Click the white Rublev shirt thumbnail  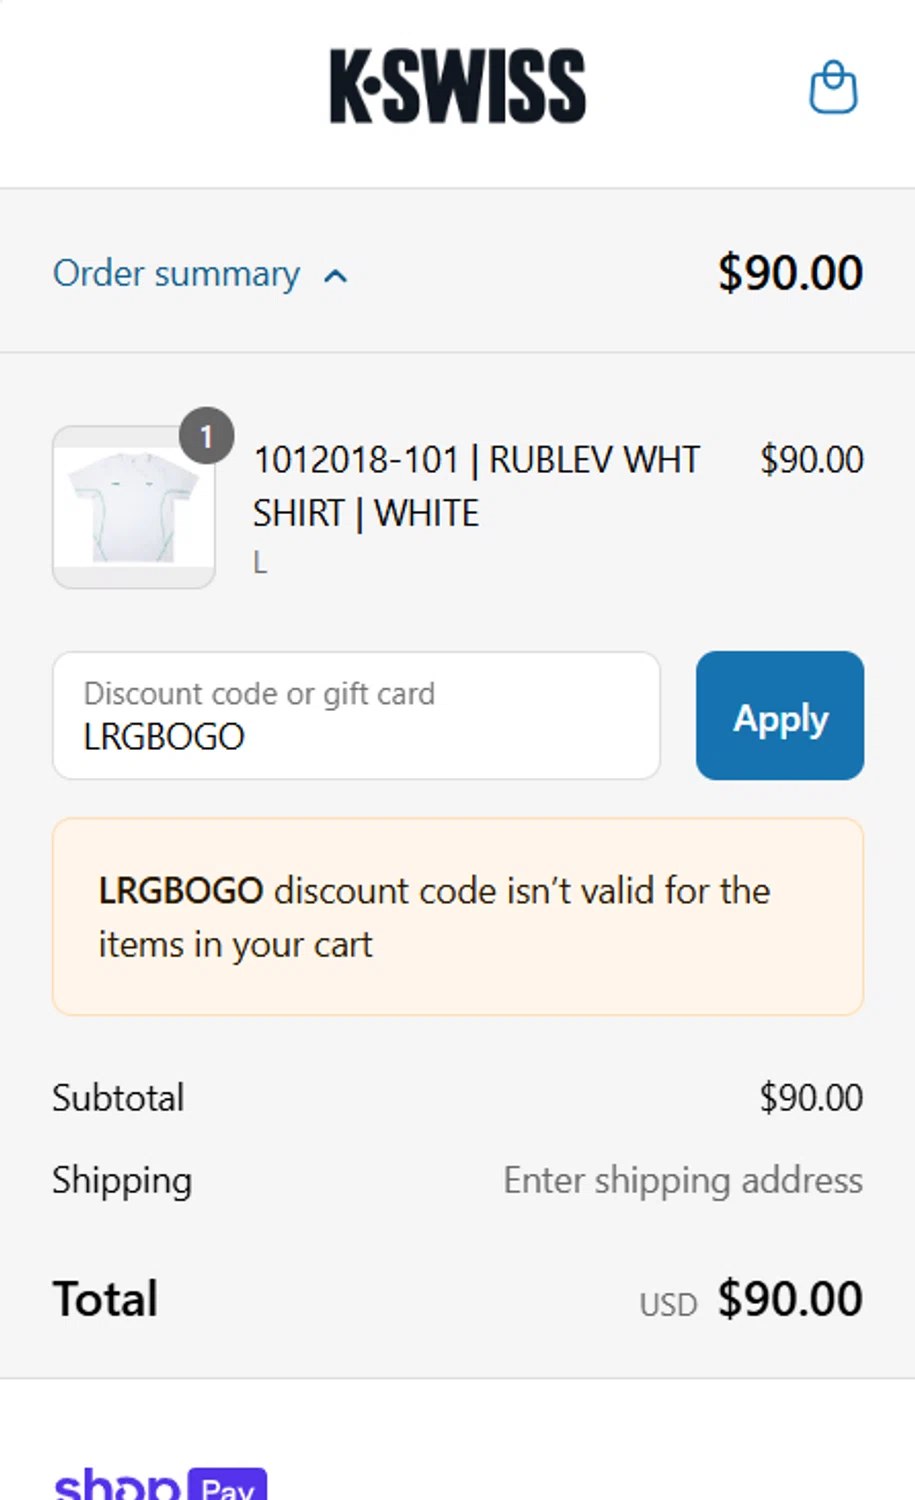[x=134, y=507]
